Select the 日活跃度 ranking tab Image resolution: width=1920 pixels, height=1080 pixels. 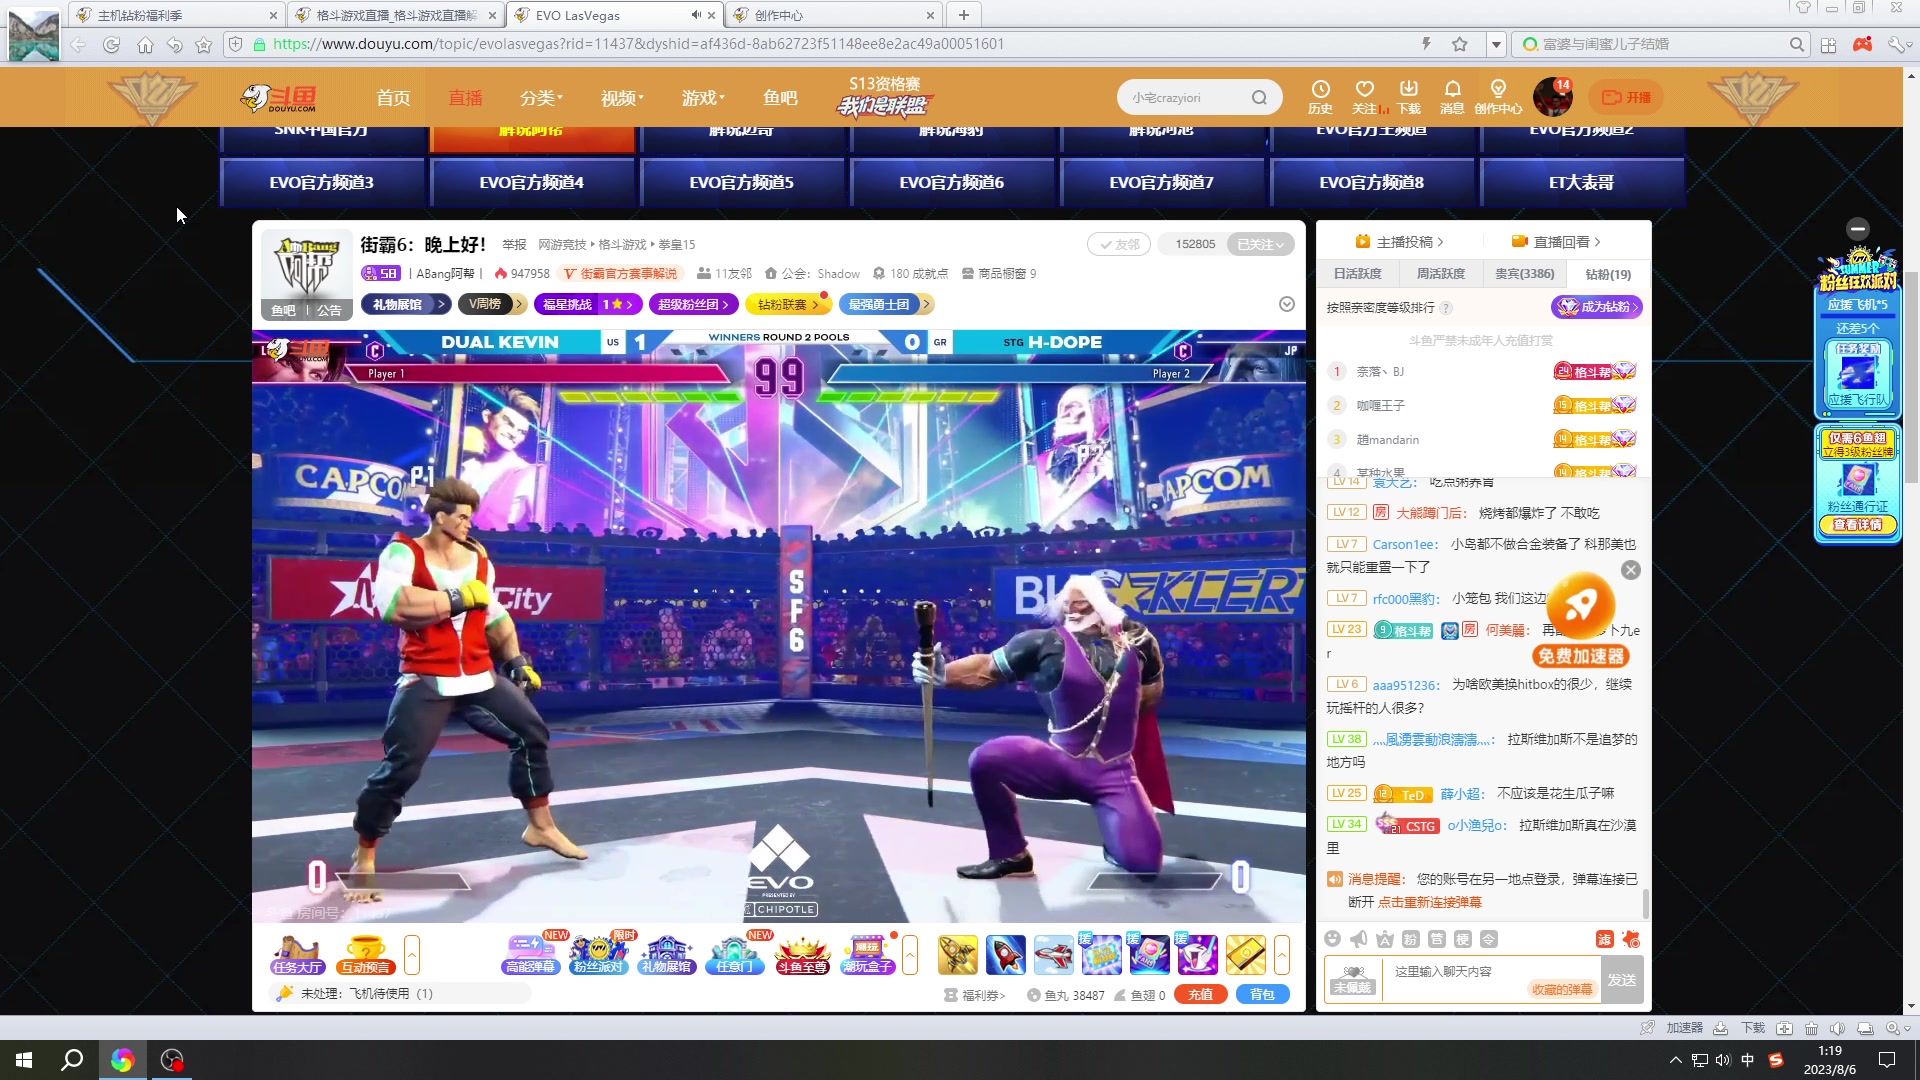coord(1358,274)
